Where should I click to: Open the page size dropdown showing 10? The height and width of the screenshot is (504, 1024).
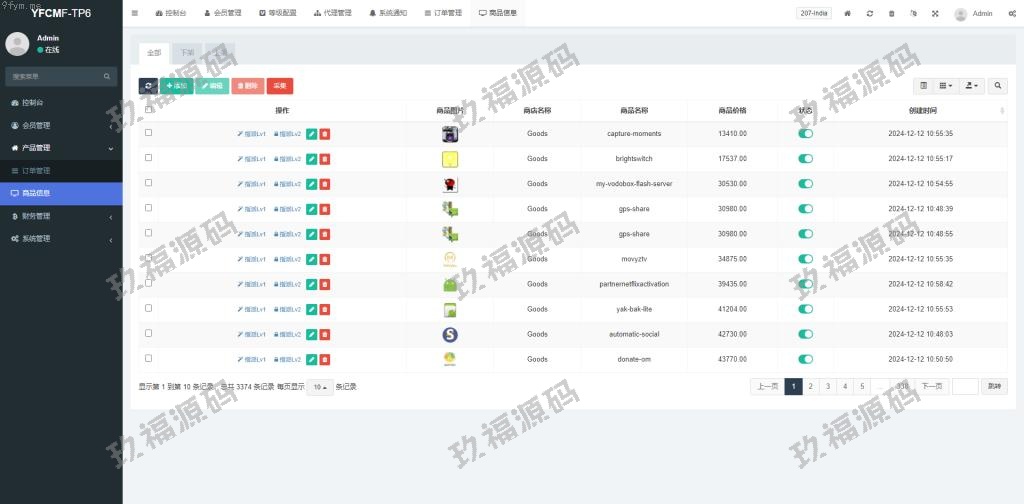(x=319, y=387)
